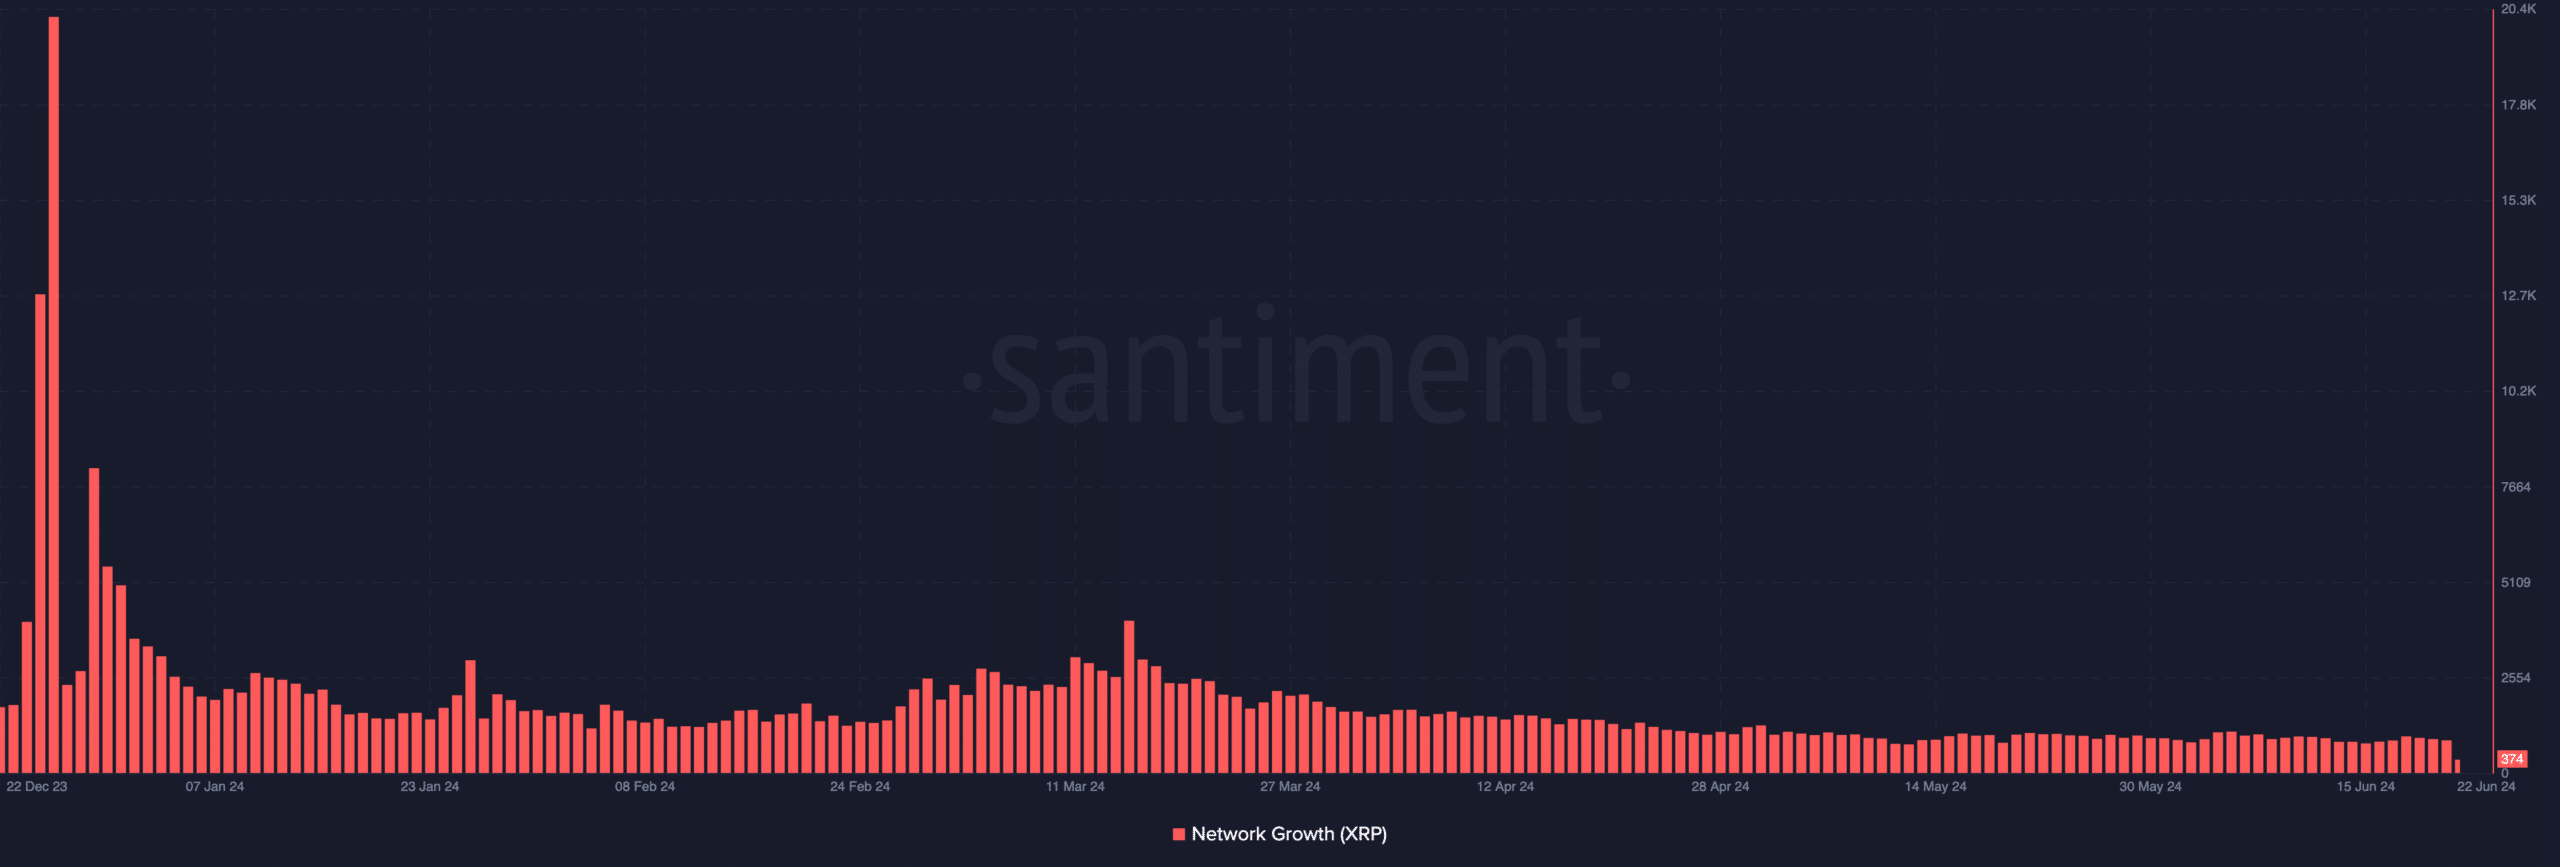Click the 2554 y-axis label
Image resolution: width=2560 pixels, height=867 pixels.
(x=2515, y=678)
